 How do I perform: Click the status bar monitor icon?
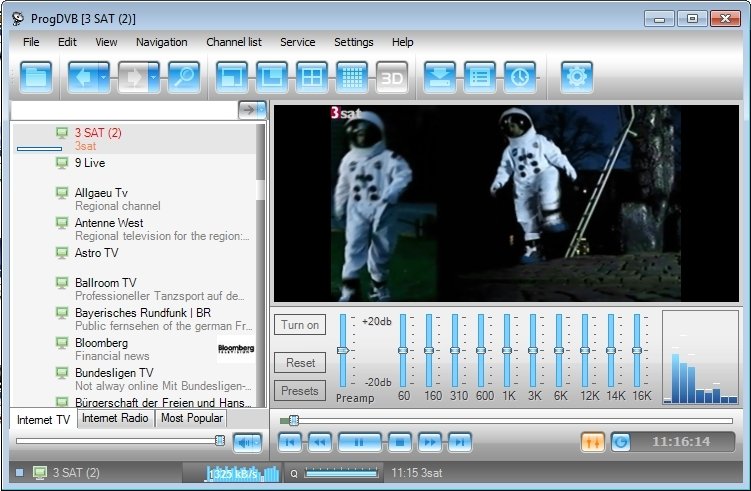[40, 473]
